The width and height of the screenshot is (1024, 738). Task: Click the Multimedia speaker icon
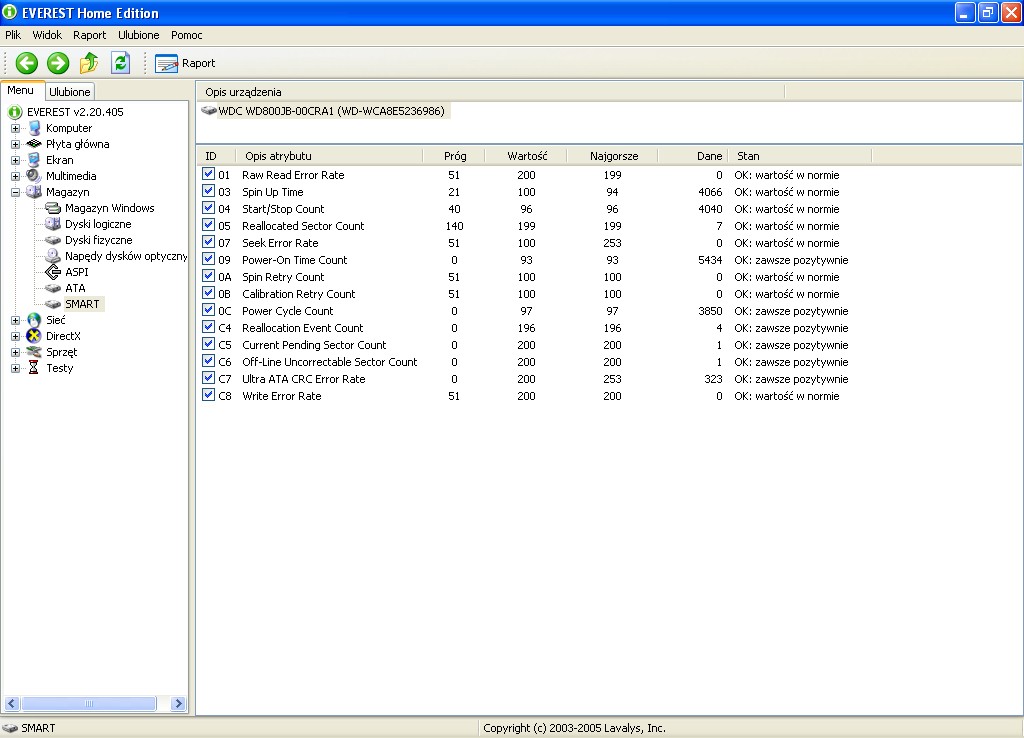tap(34, 176)
